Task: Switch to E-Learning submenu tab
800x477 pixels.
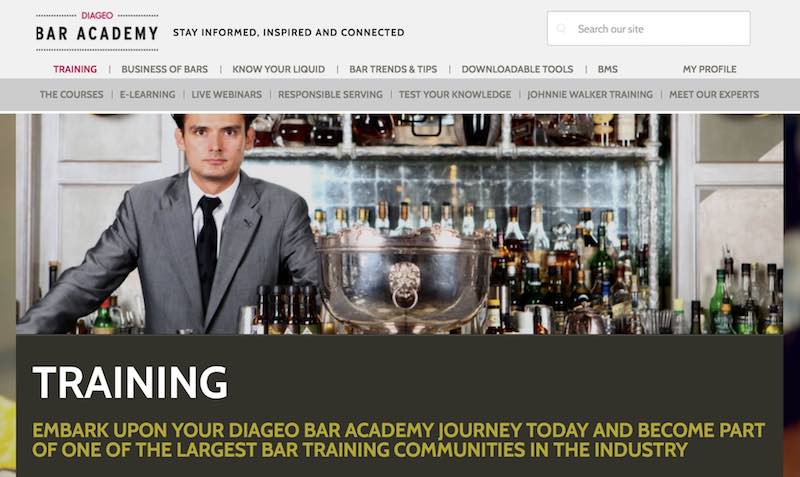Action: [x=147, y=94]
